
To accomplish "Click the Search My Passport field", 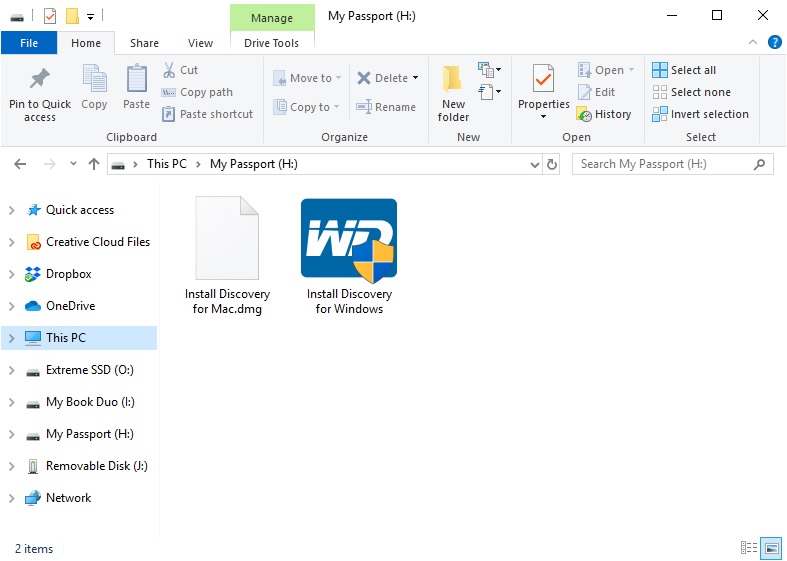I will tap(673, 164).
